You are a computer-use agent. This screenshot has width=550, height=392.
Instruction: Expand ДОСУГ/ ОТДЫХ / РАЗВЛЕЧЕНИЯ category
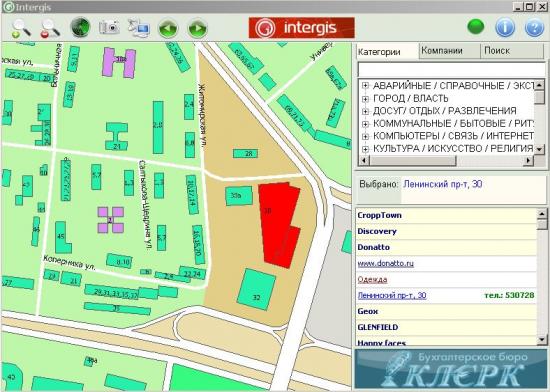click(365, 111)
